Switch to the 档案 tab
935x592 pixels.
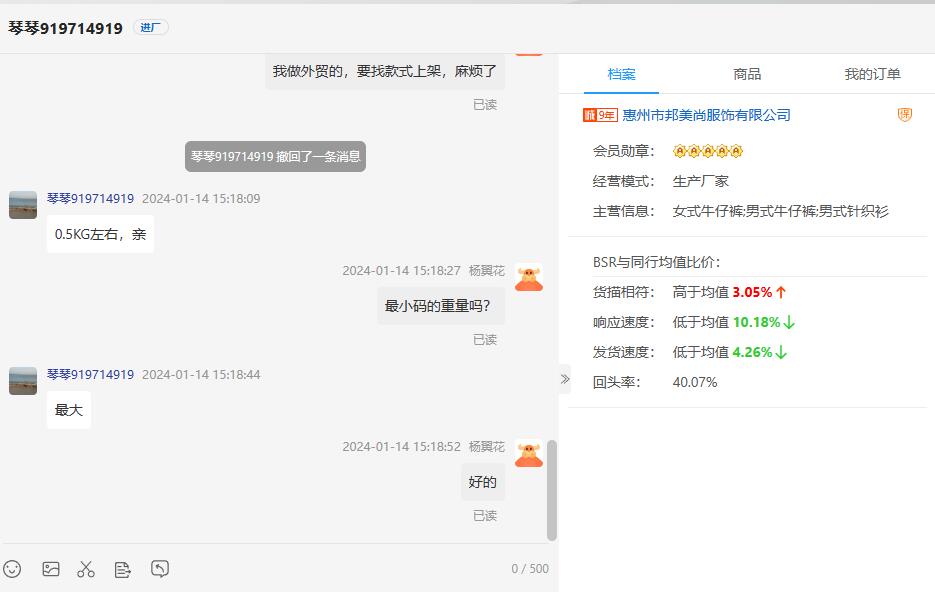coord(621,74)
